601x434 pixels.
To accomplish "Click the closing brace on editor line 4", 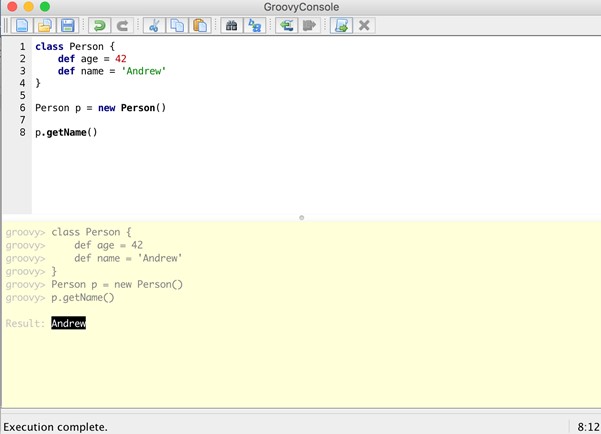I will (x=38, y=83).
